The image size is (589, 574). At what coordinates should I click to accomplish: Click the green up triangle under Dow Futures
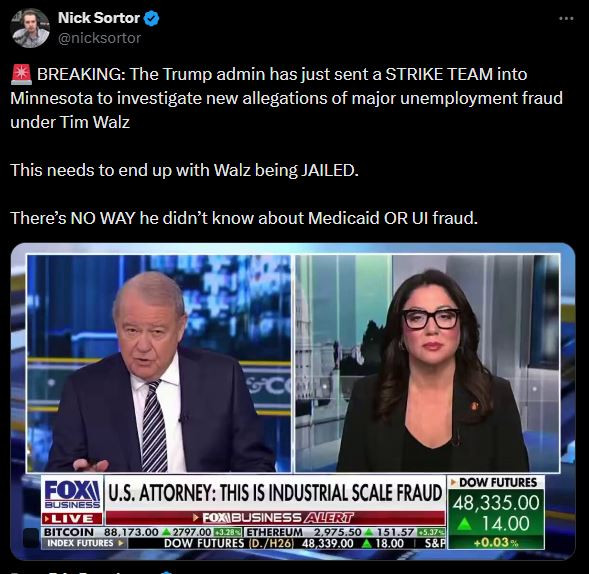(464, 523)
